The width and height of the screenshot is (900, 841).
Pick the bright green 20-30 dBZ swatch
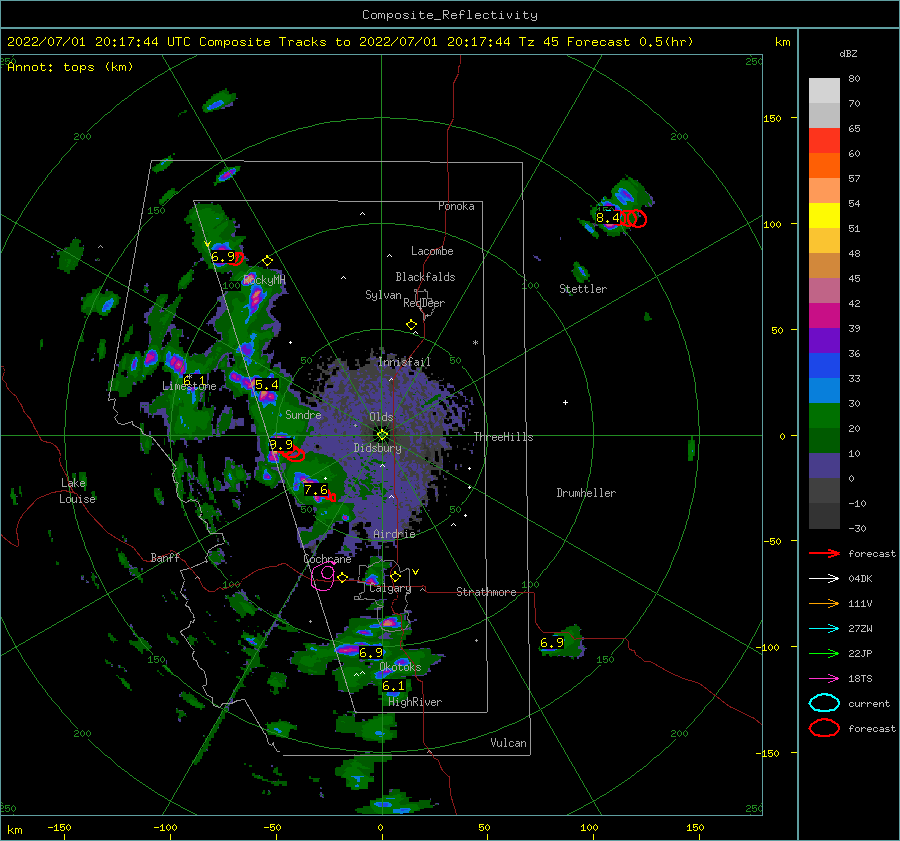824,416
